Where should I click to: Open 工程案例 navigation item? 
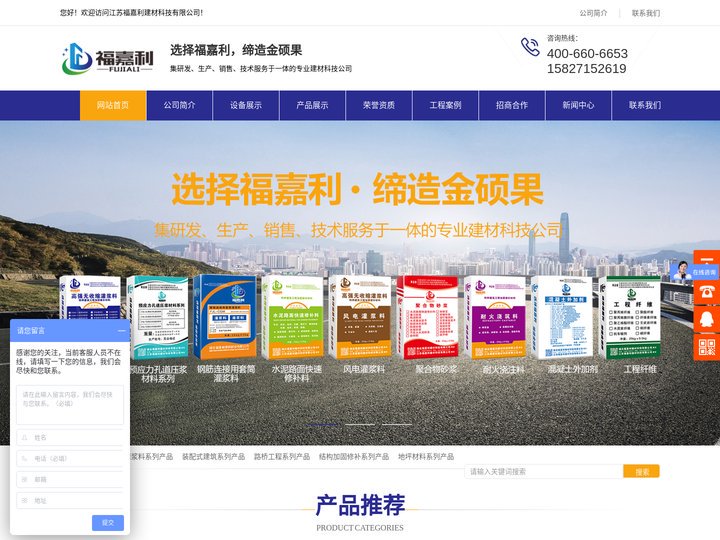tap(445, 105)
